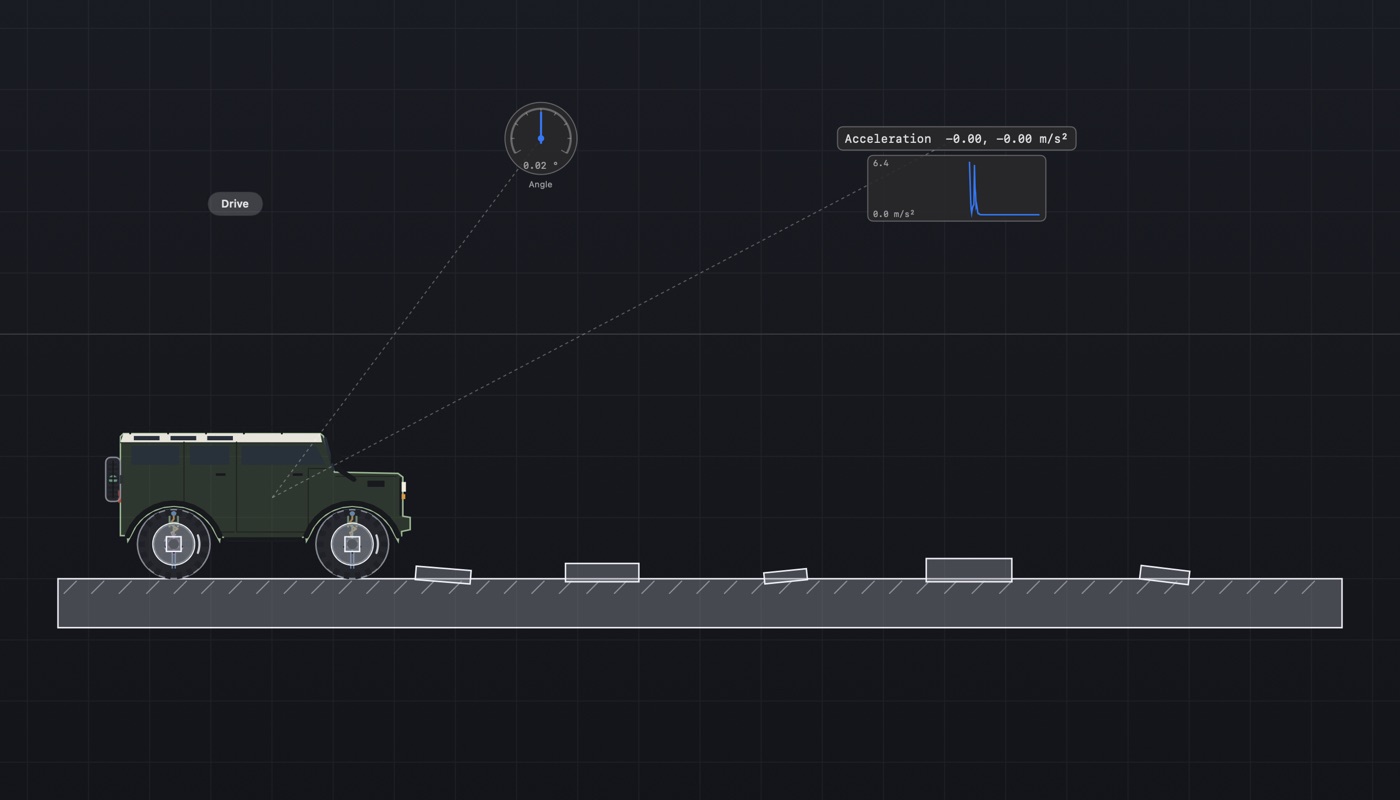Click the small third tilted bump
This screenshot has width=1400, height=800.
click(x=785, y=576)
